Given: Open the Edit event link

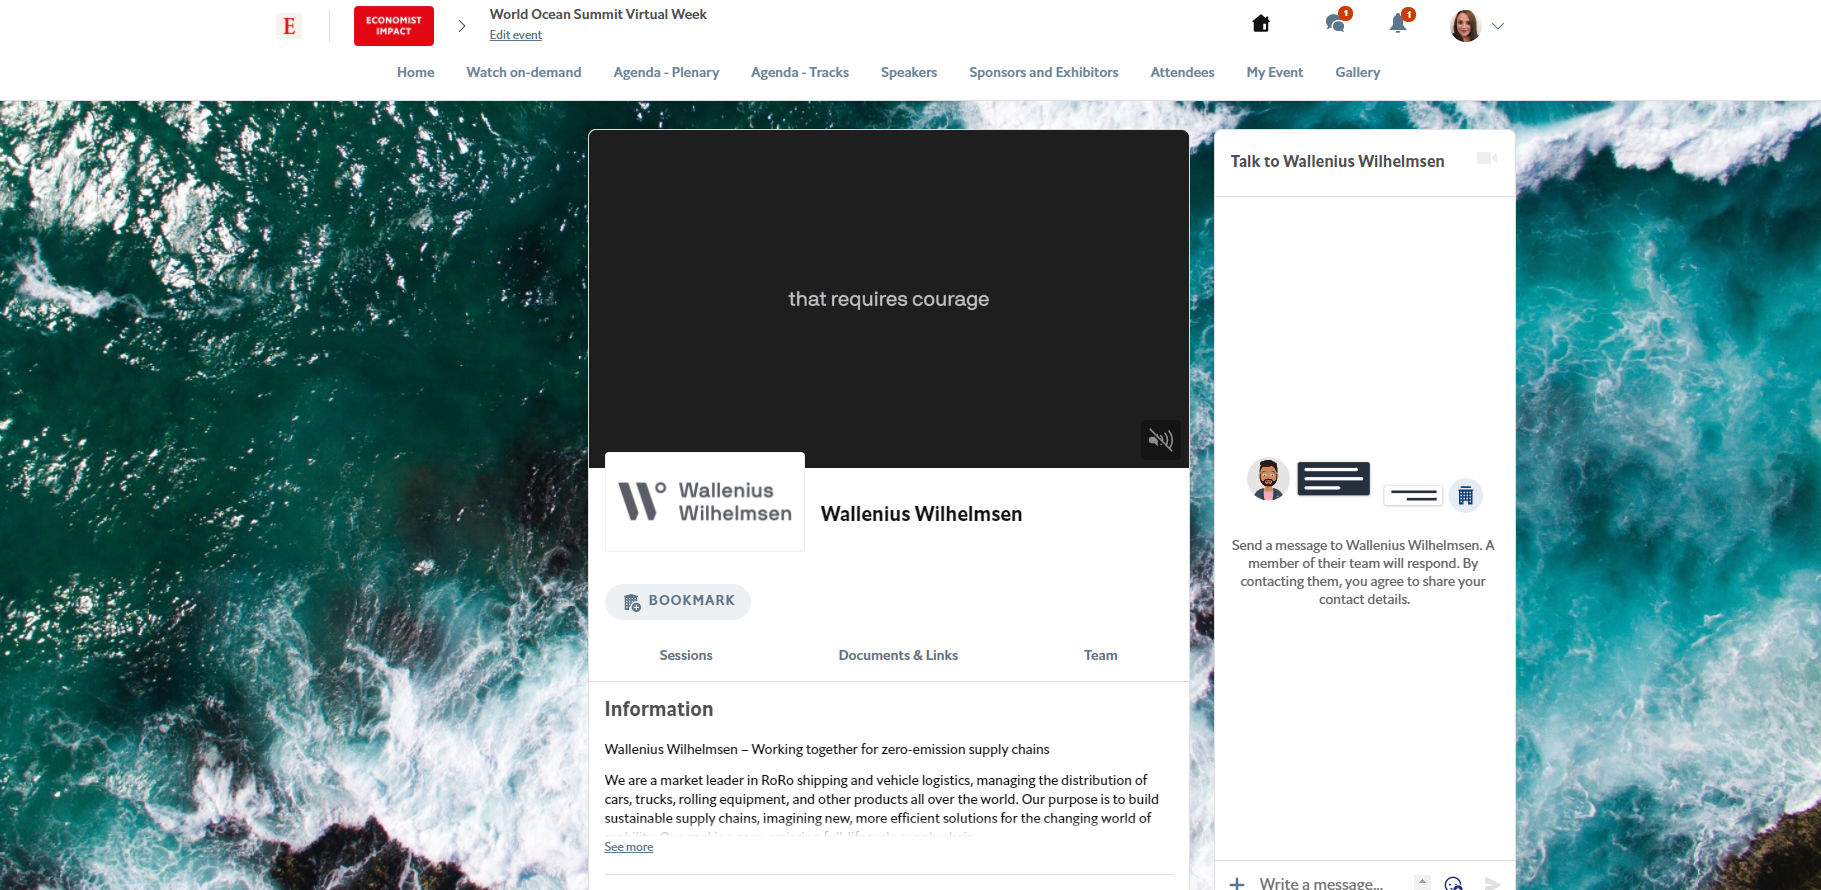Looking at the screenshot, I should [x=516, y=35].
